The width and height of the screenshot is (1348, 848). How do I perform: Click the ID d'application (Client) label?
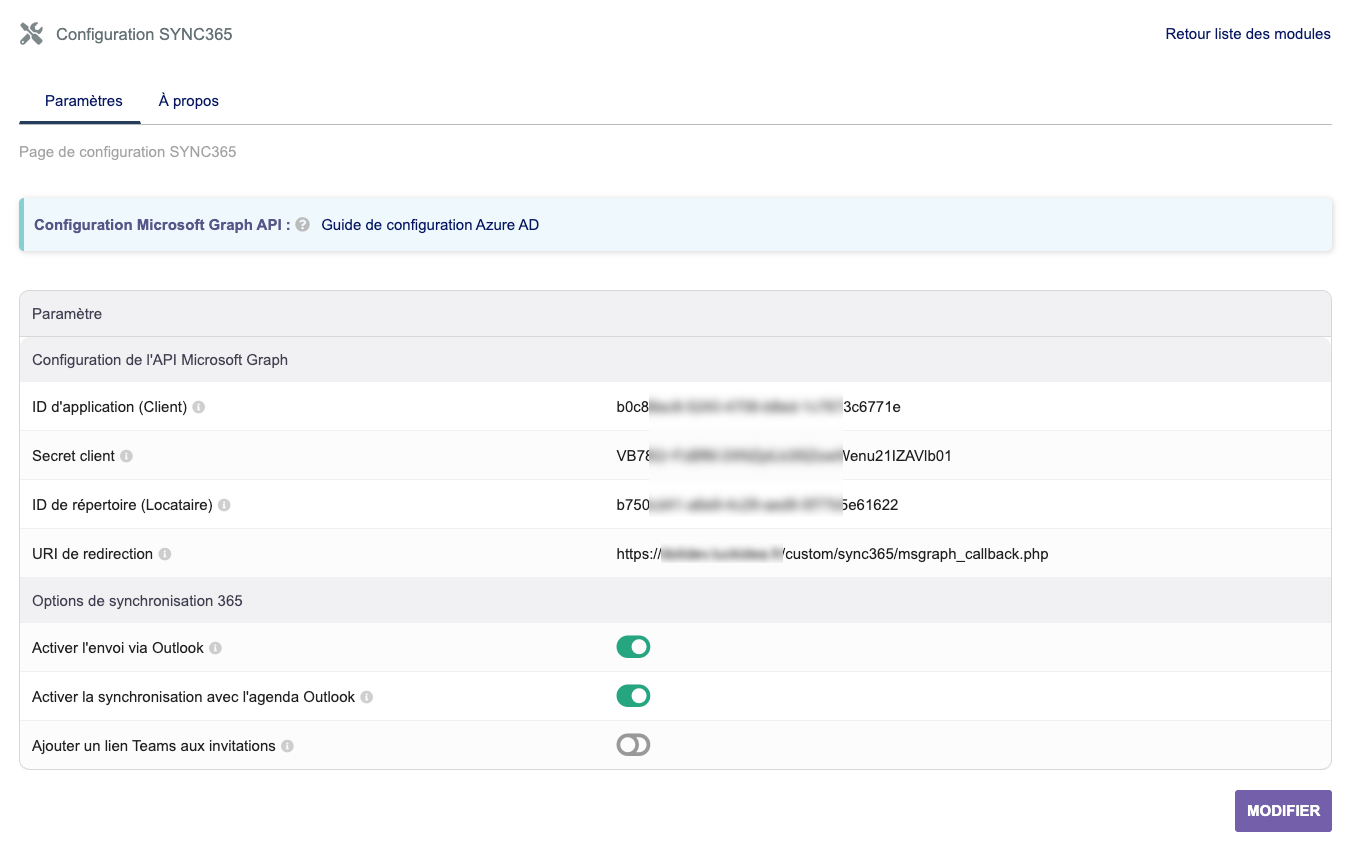click(x=110, y=407)
